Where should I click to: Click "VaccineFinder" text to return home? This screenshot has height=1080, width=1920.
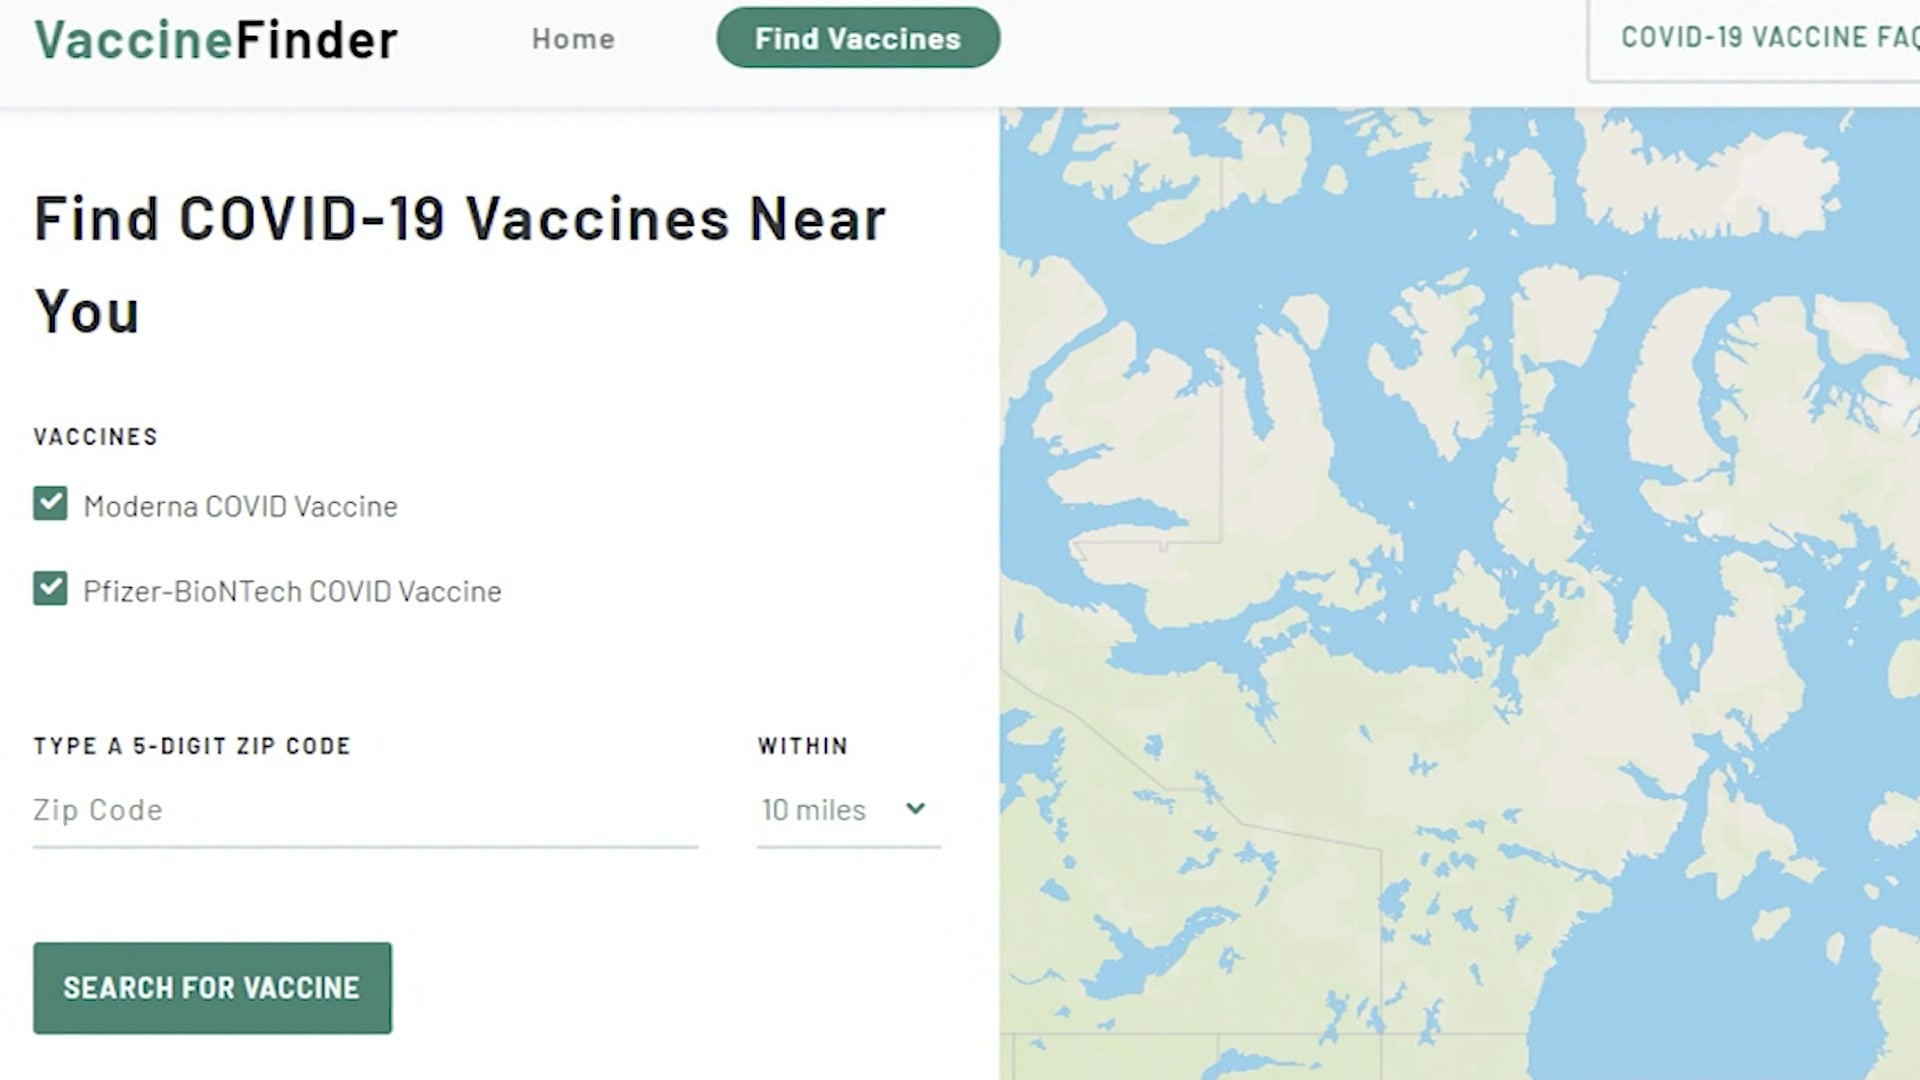(215, 38)
